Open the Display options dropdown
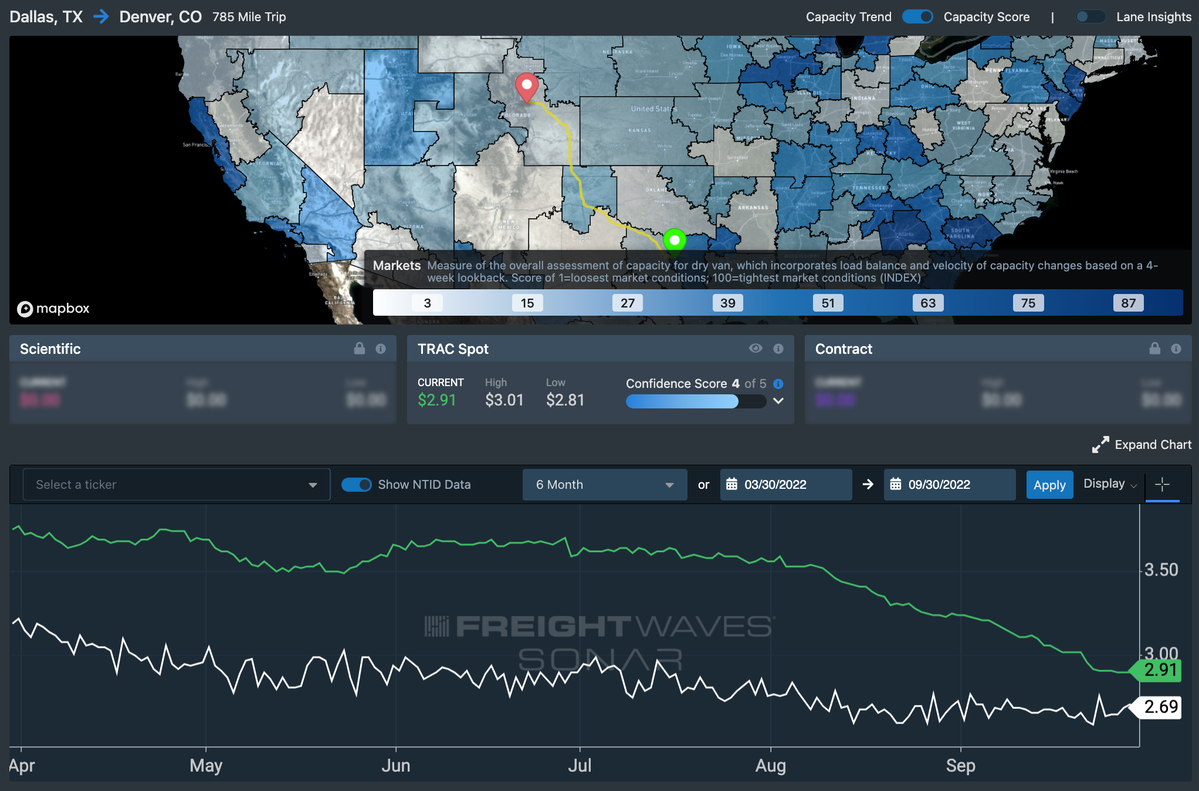Viewport: 1199px width, 791px height. (1110, 483)
